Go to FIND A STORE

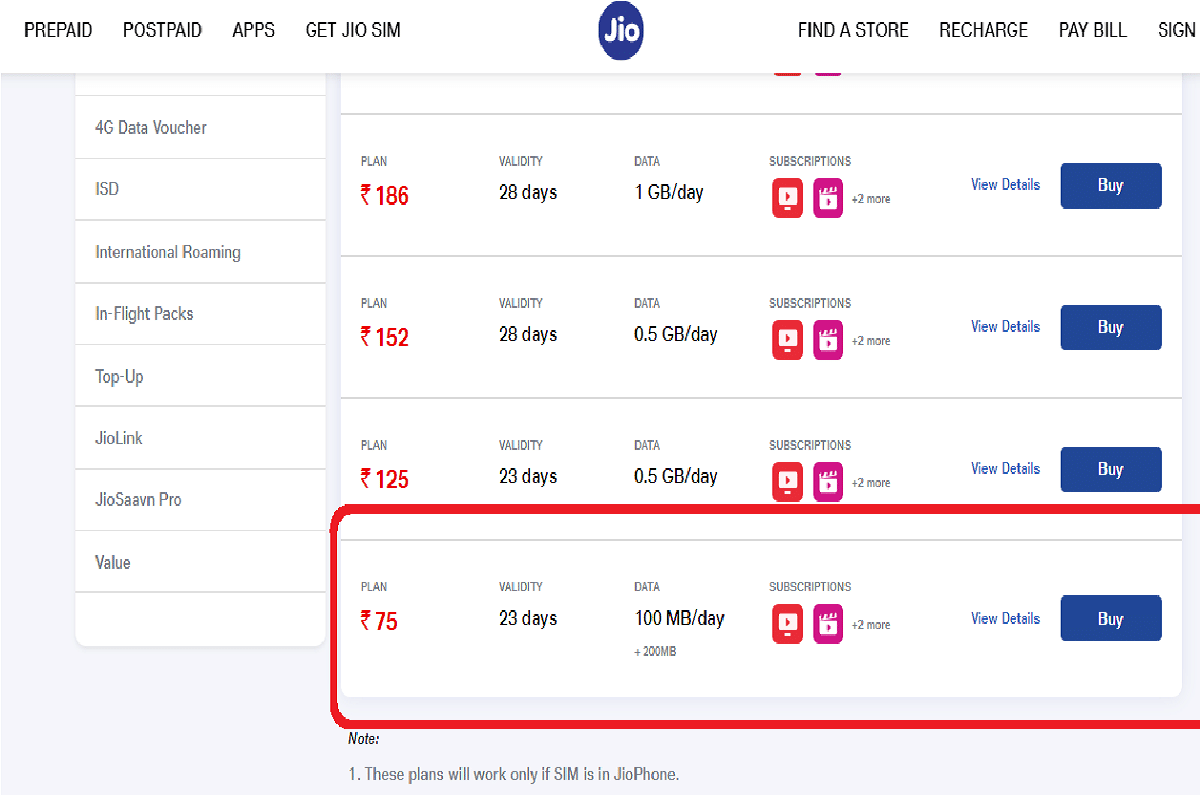(853, 30)
